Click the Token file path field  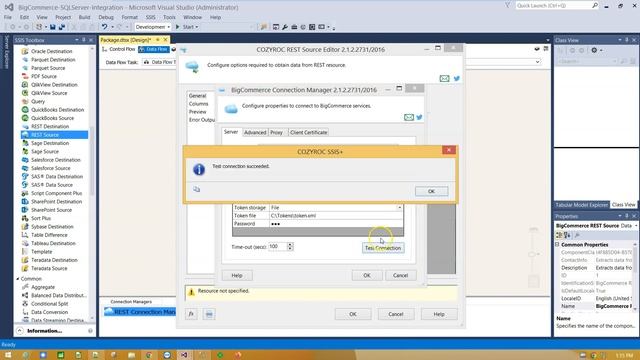336,216
